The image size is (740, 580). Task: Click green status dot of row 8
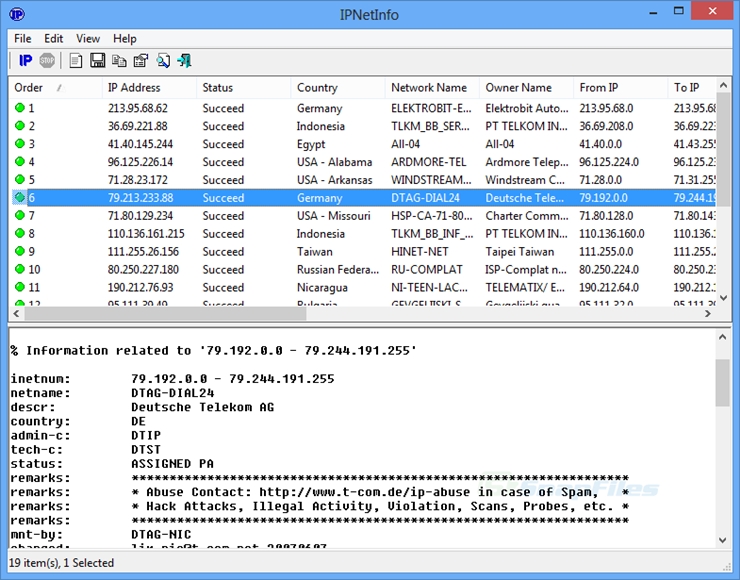pyautogui.click(x=20, y=233)
